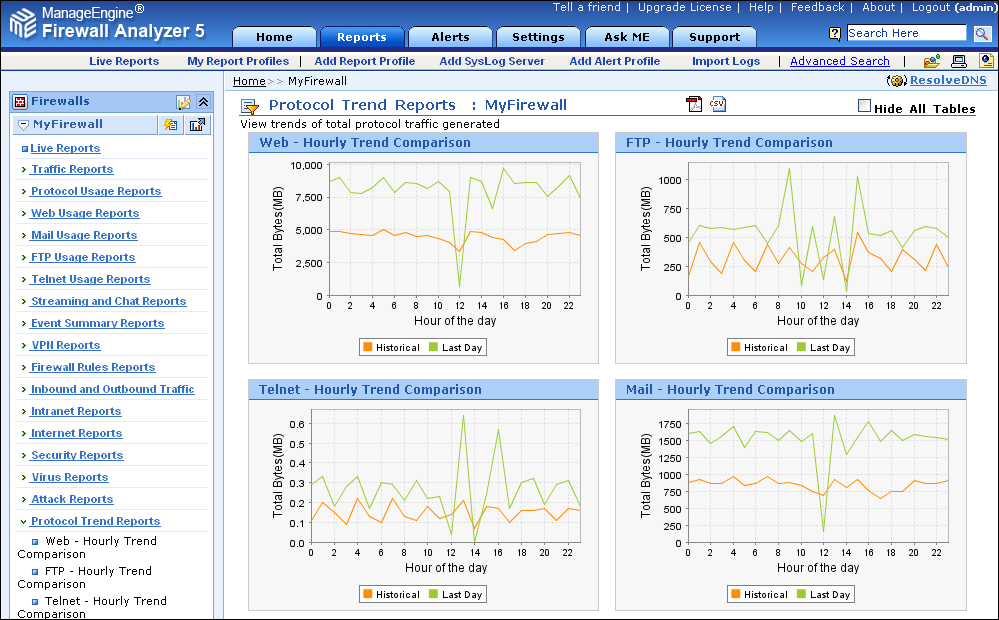This screenshot has width=999, height=620.
Task: Click the computer monitor icon in the toolbar
Action: (958, 61)
